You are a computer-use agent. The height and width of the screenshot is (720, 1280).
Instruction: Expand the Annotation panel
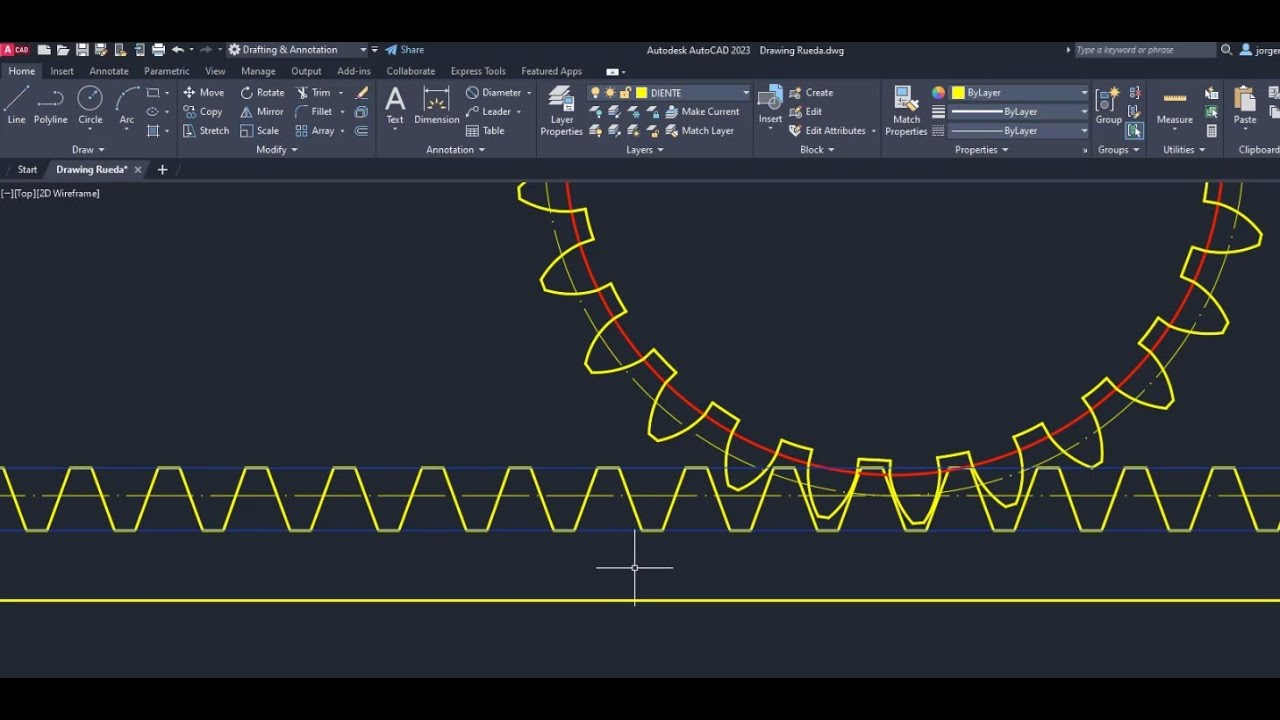455,150
